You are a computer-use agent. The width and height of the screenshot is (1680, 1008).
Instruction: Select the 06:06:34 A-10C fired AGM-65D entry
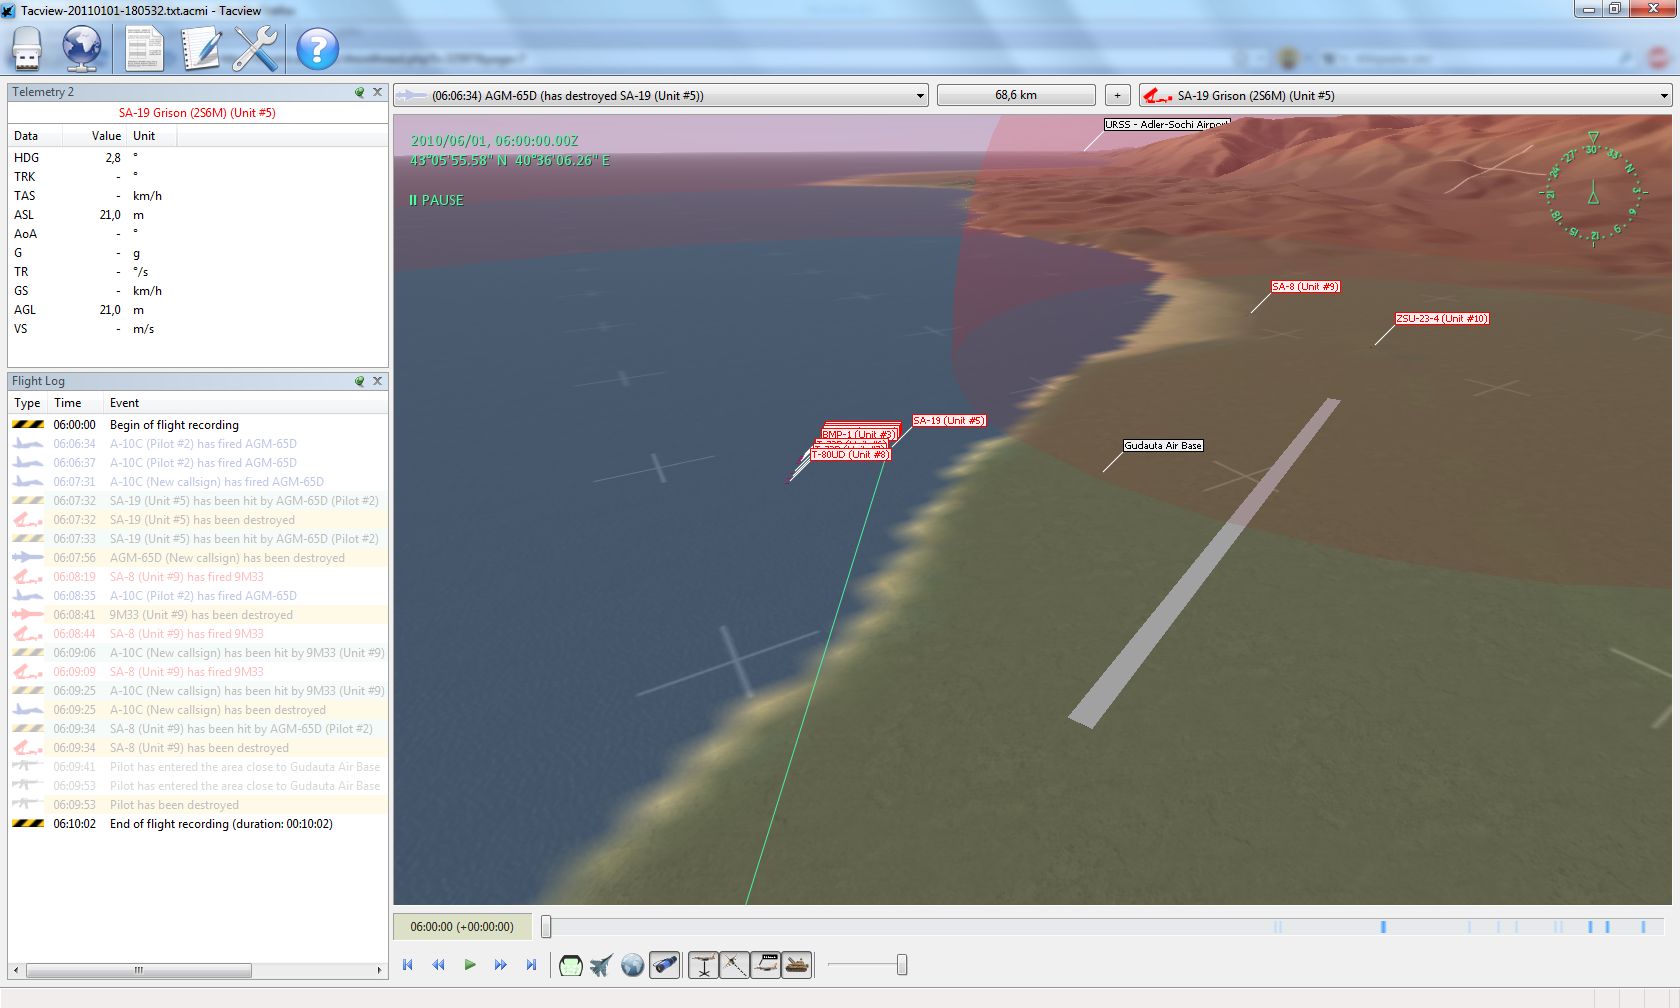(198, 444)
